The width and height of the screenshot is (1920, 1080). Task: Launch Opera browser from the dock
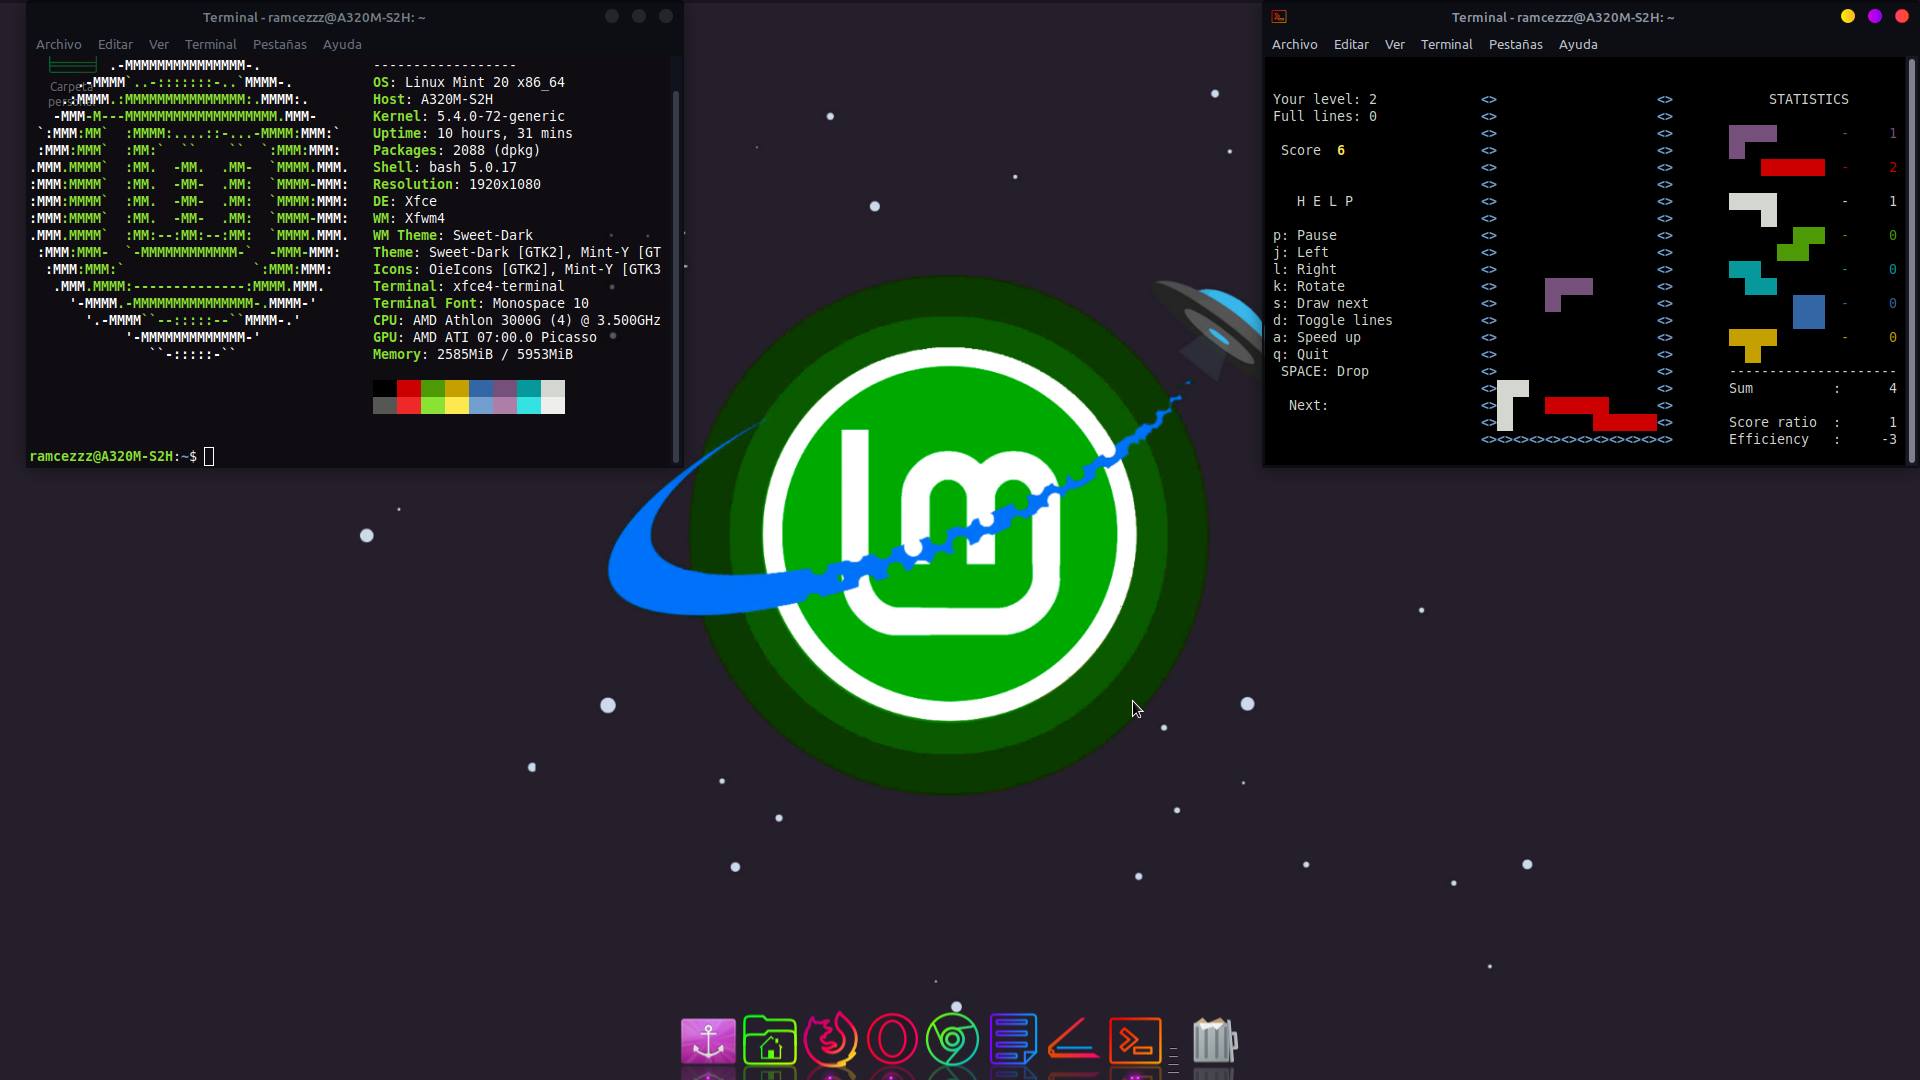point(892,1041)
